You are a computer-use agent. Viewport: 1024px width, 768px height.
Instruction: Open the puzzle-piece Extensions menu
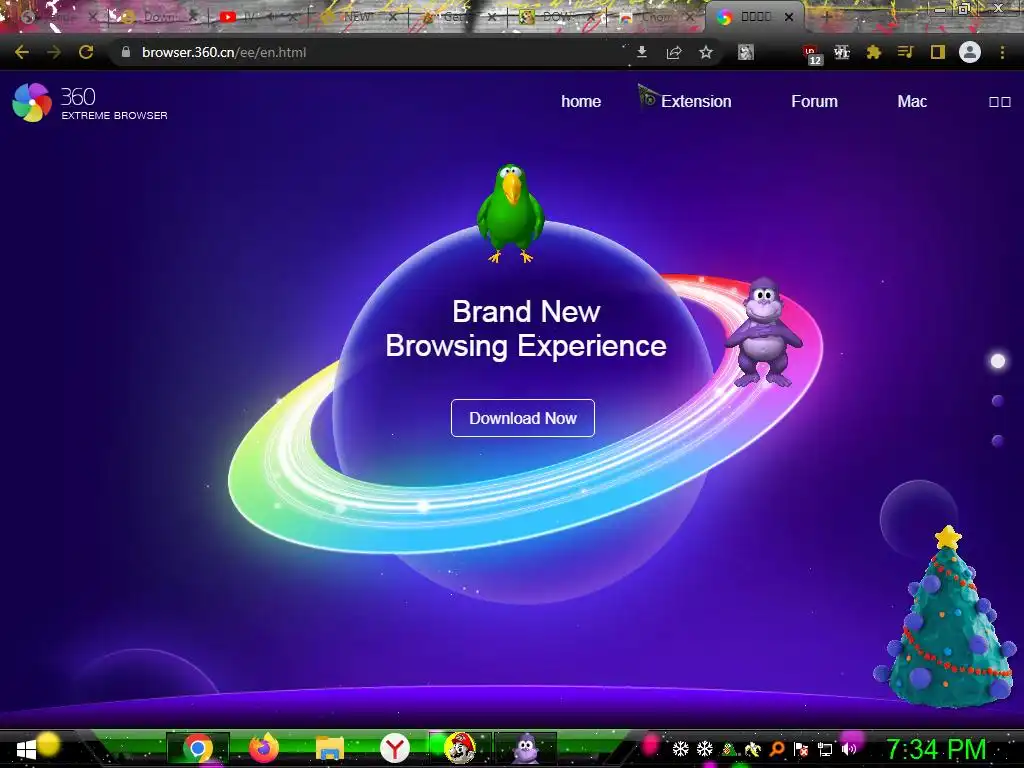(874, 52)
